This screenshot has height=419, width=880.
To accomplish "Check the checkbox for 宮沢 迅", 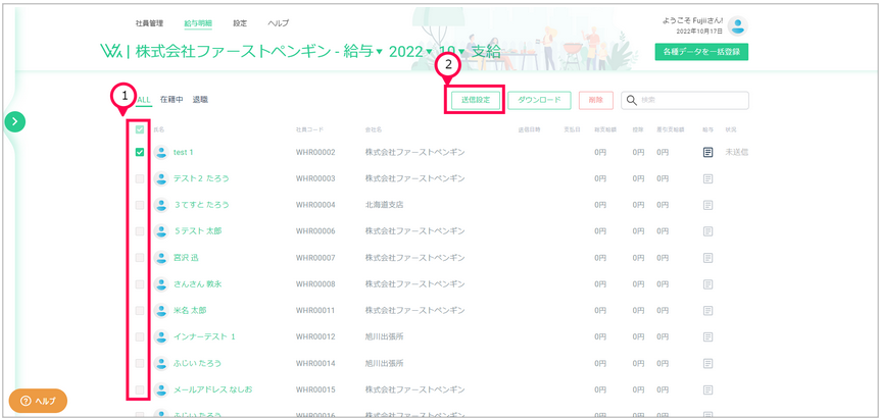I will click(140, 257).
